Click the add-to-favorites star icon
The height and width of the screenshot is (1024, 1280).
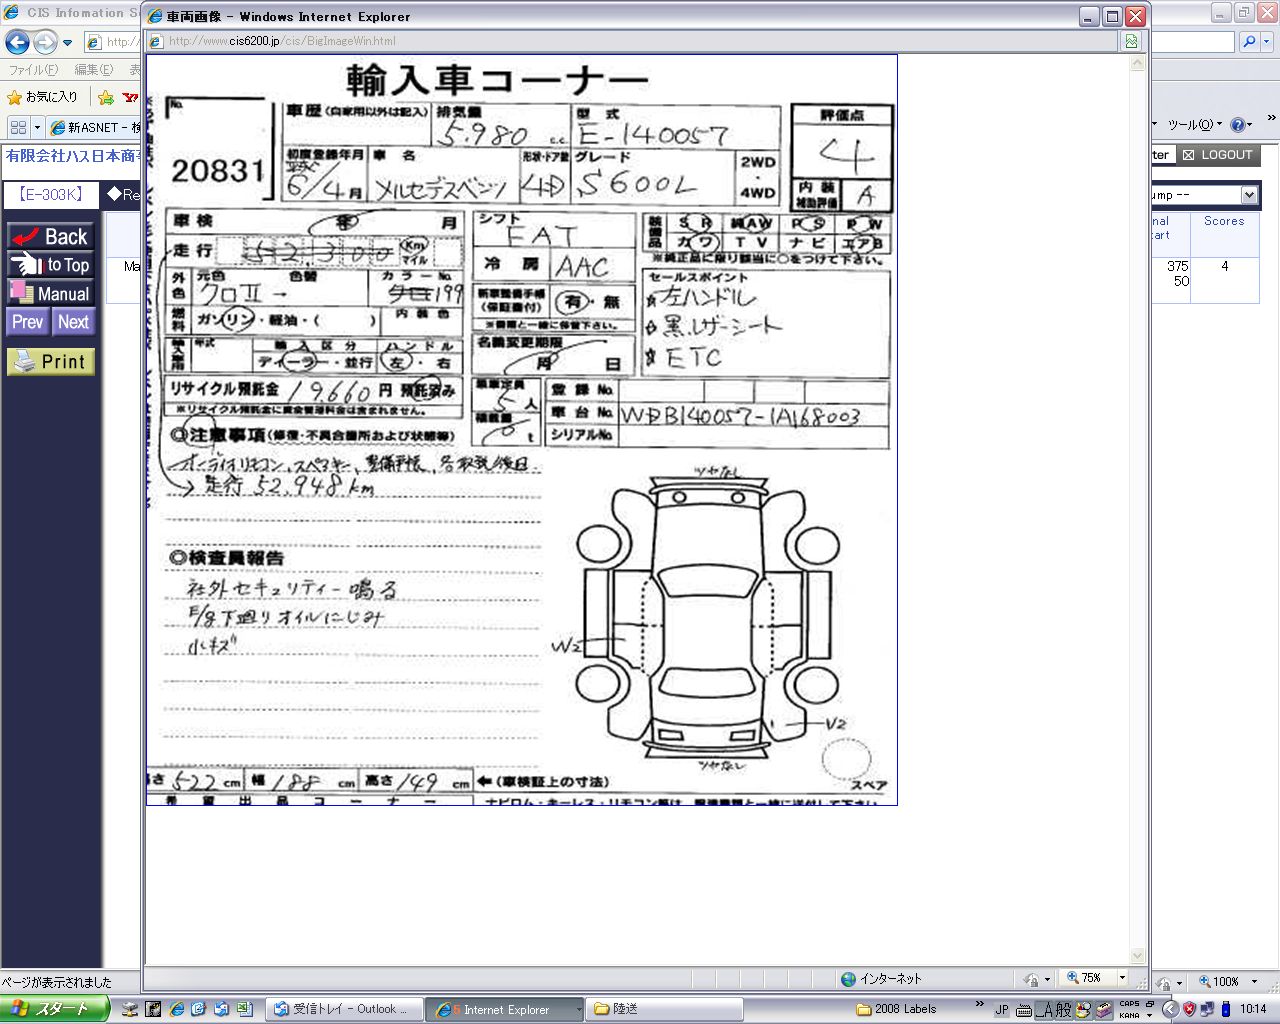105,97
